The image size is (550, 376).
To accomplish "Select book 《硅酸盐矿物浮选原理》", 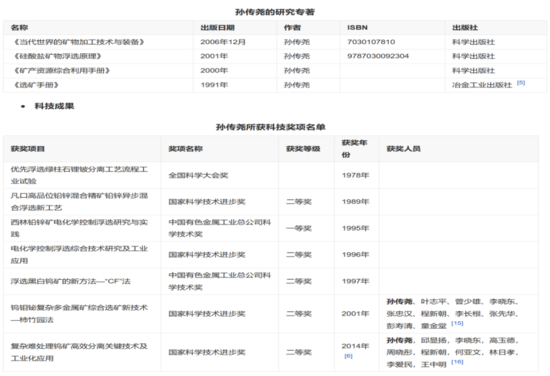I will pyautogui.click(x=57, y=56).
